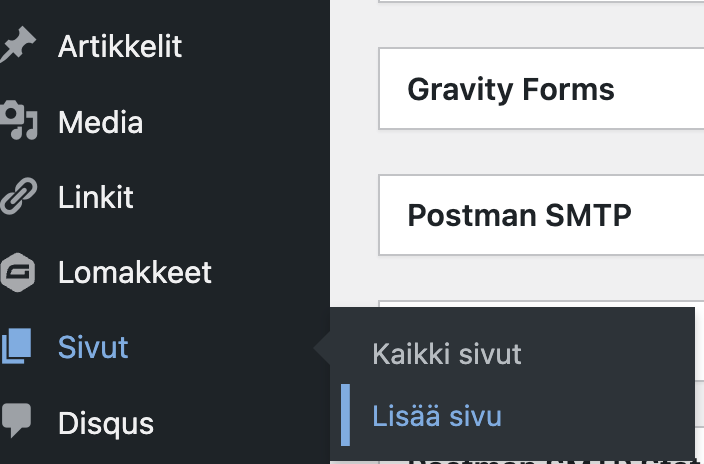Click the Media camera and note icon
This screenshot has height=464, width=704.
[x=17, y=122]
